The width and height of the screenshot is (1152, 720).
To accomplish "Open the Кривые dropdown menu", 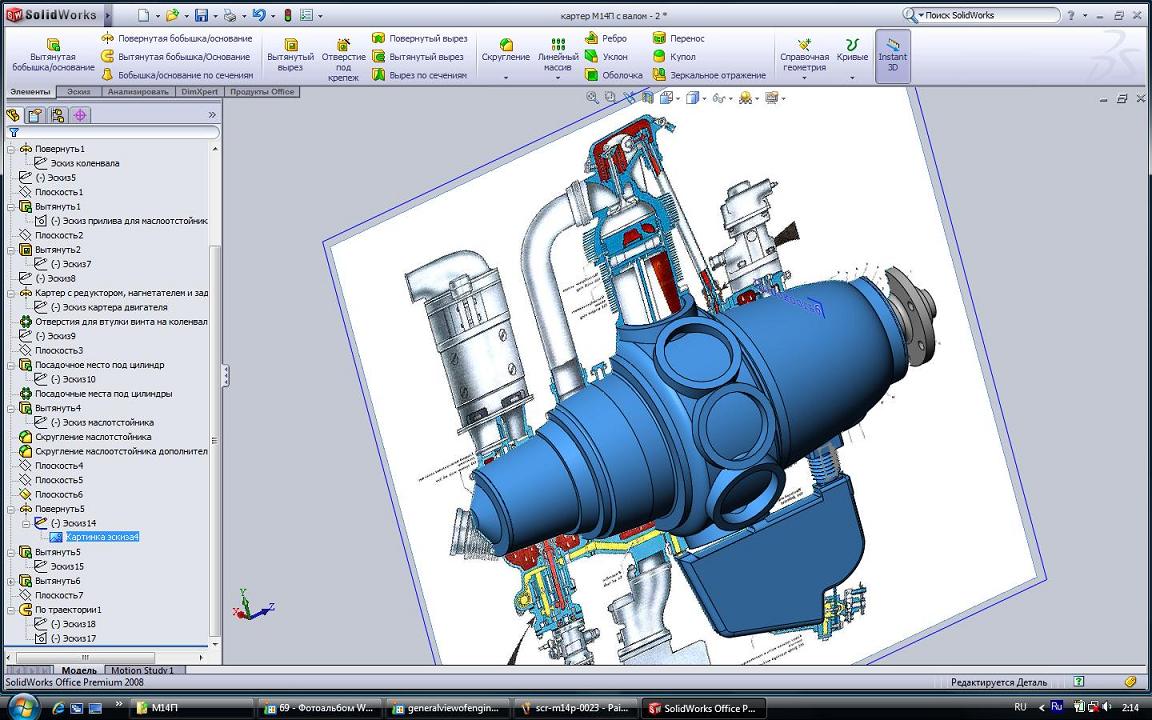I will click(852, 77).
